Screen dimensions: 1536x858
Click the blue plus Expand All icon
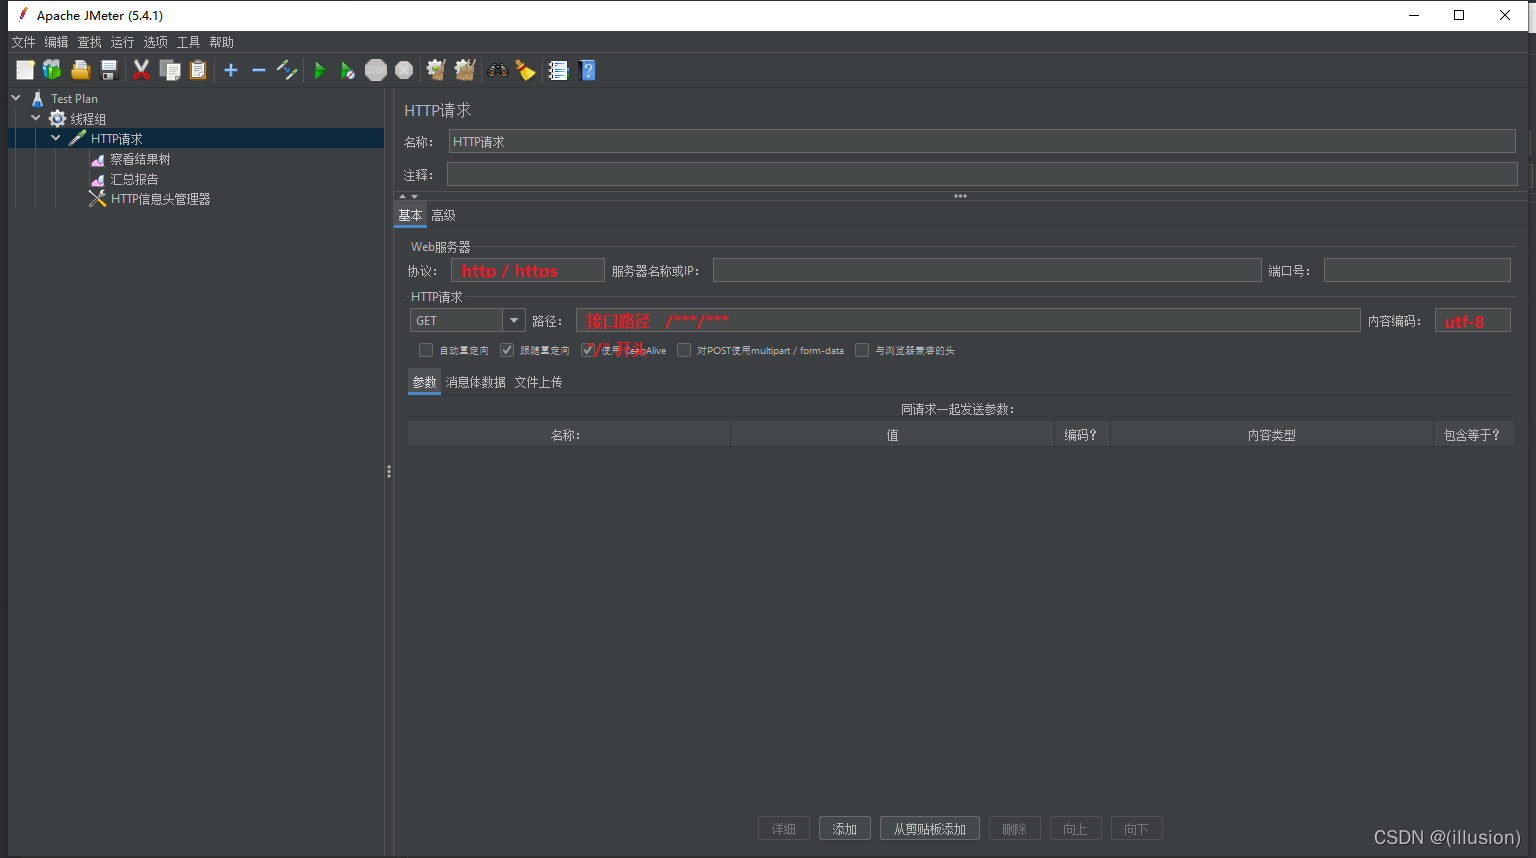(x=231, y=70)
